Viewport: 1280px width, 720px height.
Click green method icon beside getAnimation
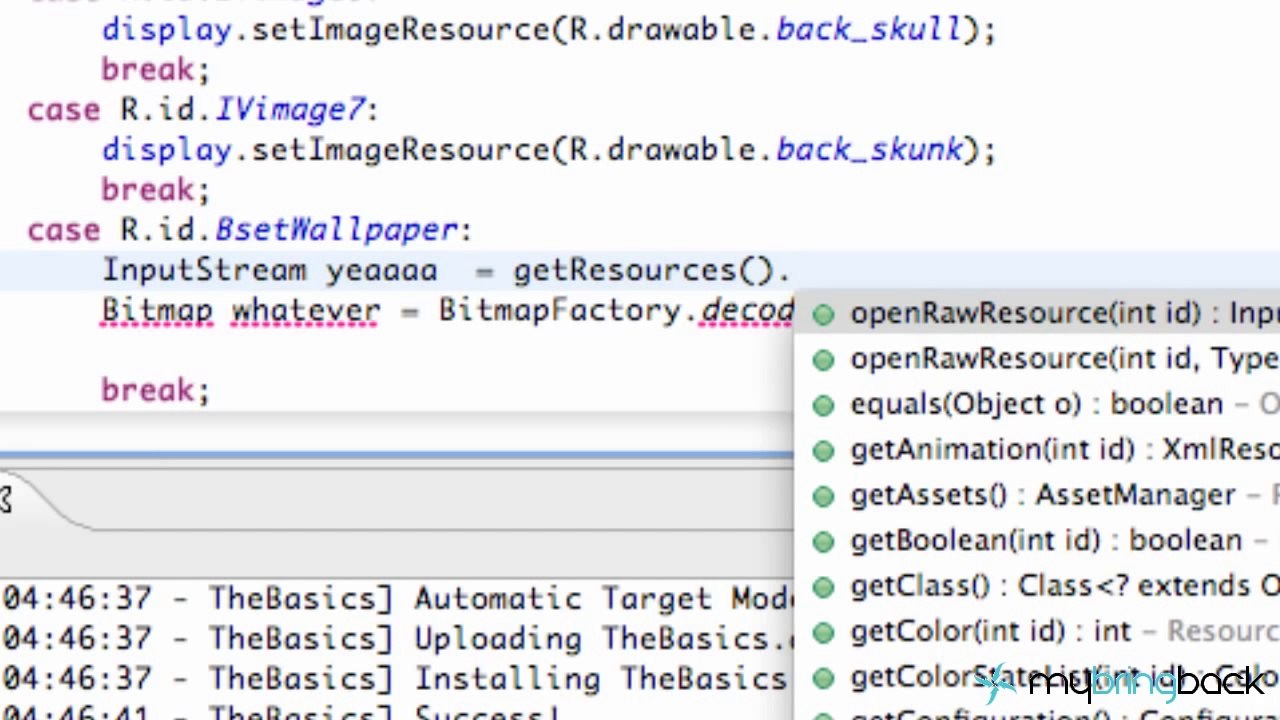tap(823, 451)
